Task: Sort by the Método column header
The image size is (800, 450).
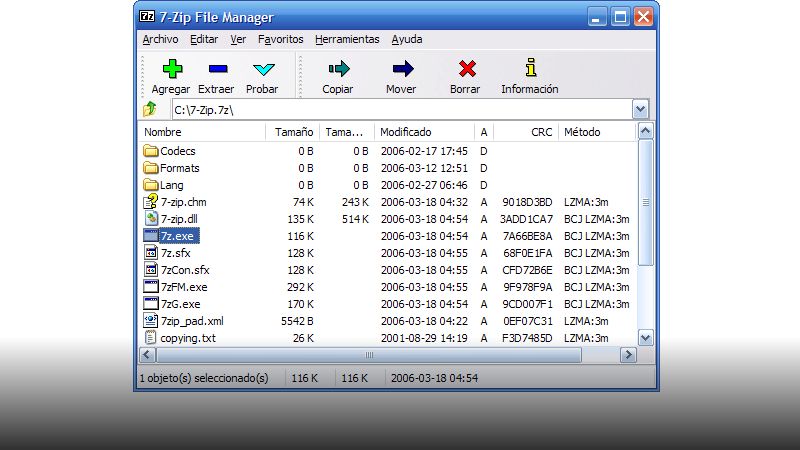Action: [x=597, y=132]
